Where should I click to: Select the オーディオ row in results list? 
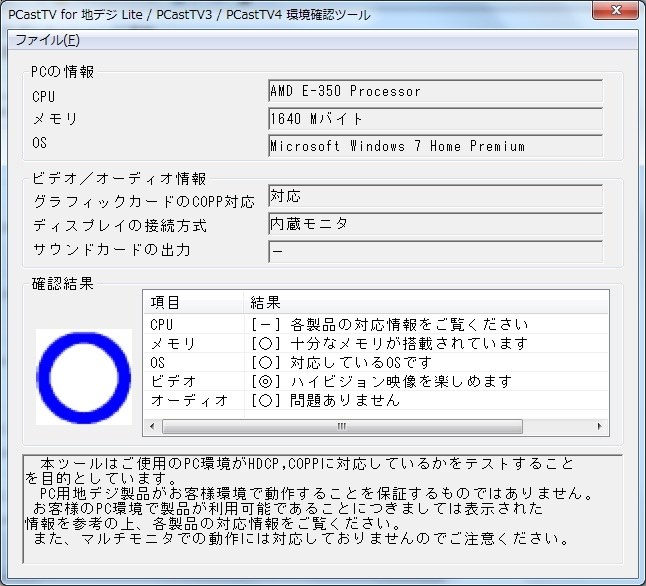click(x=376, y=400)
